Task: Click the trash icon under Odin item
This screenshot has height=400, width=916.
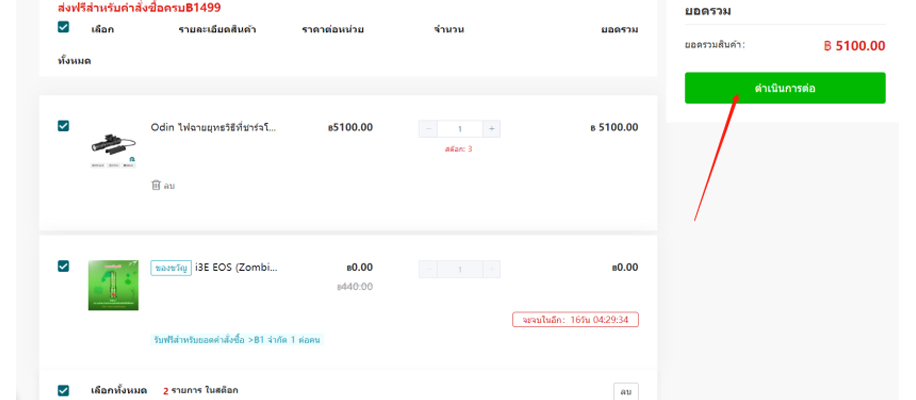Action: pos(155,185)
